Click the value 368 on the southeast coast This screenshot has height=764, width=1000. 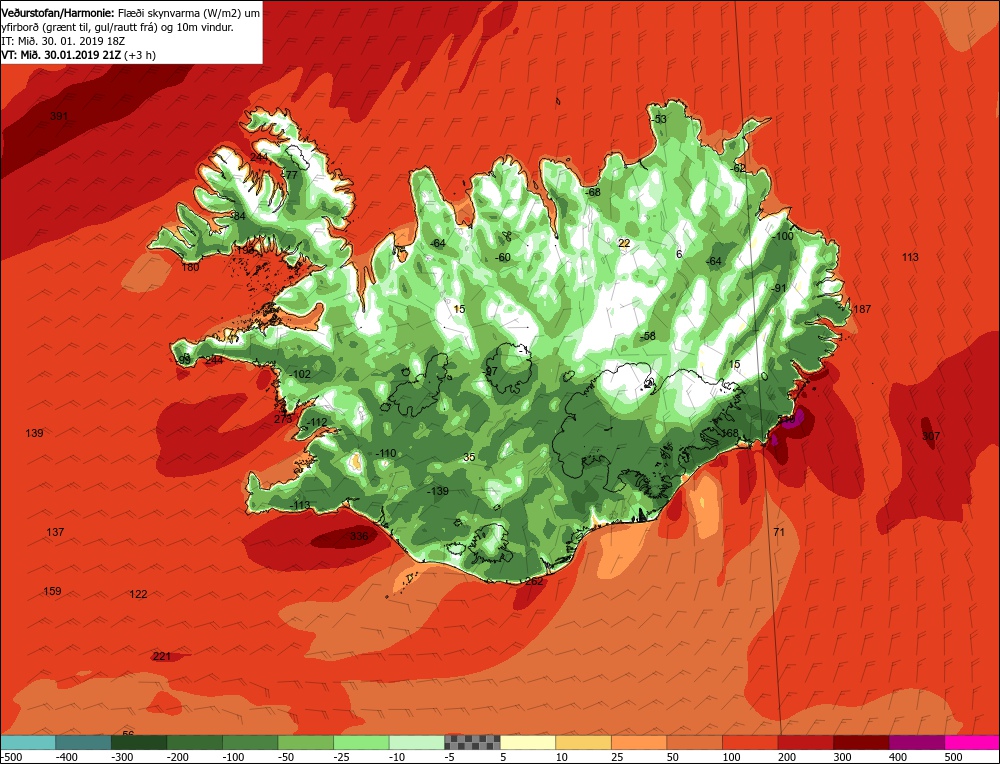(x=730, y=433)
